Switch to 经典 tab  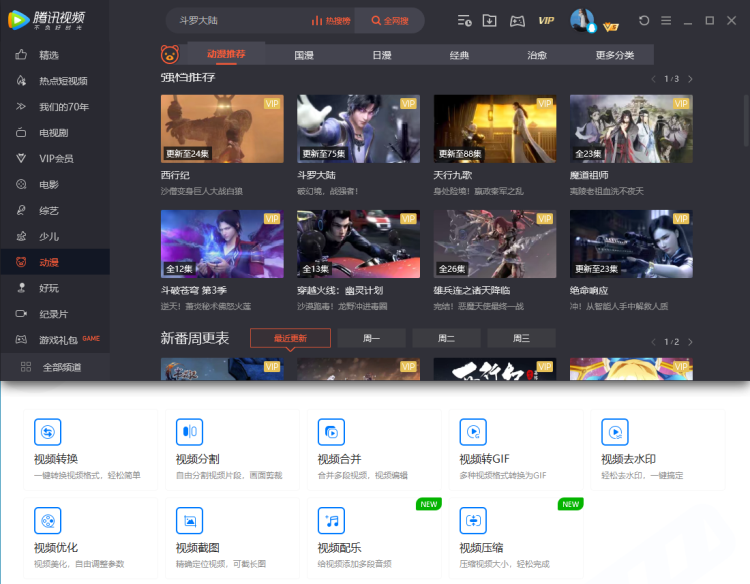coord(459,55)
